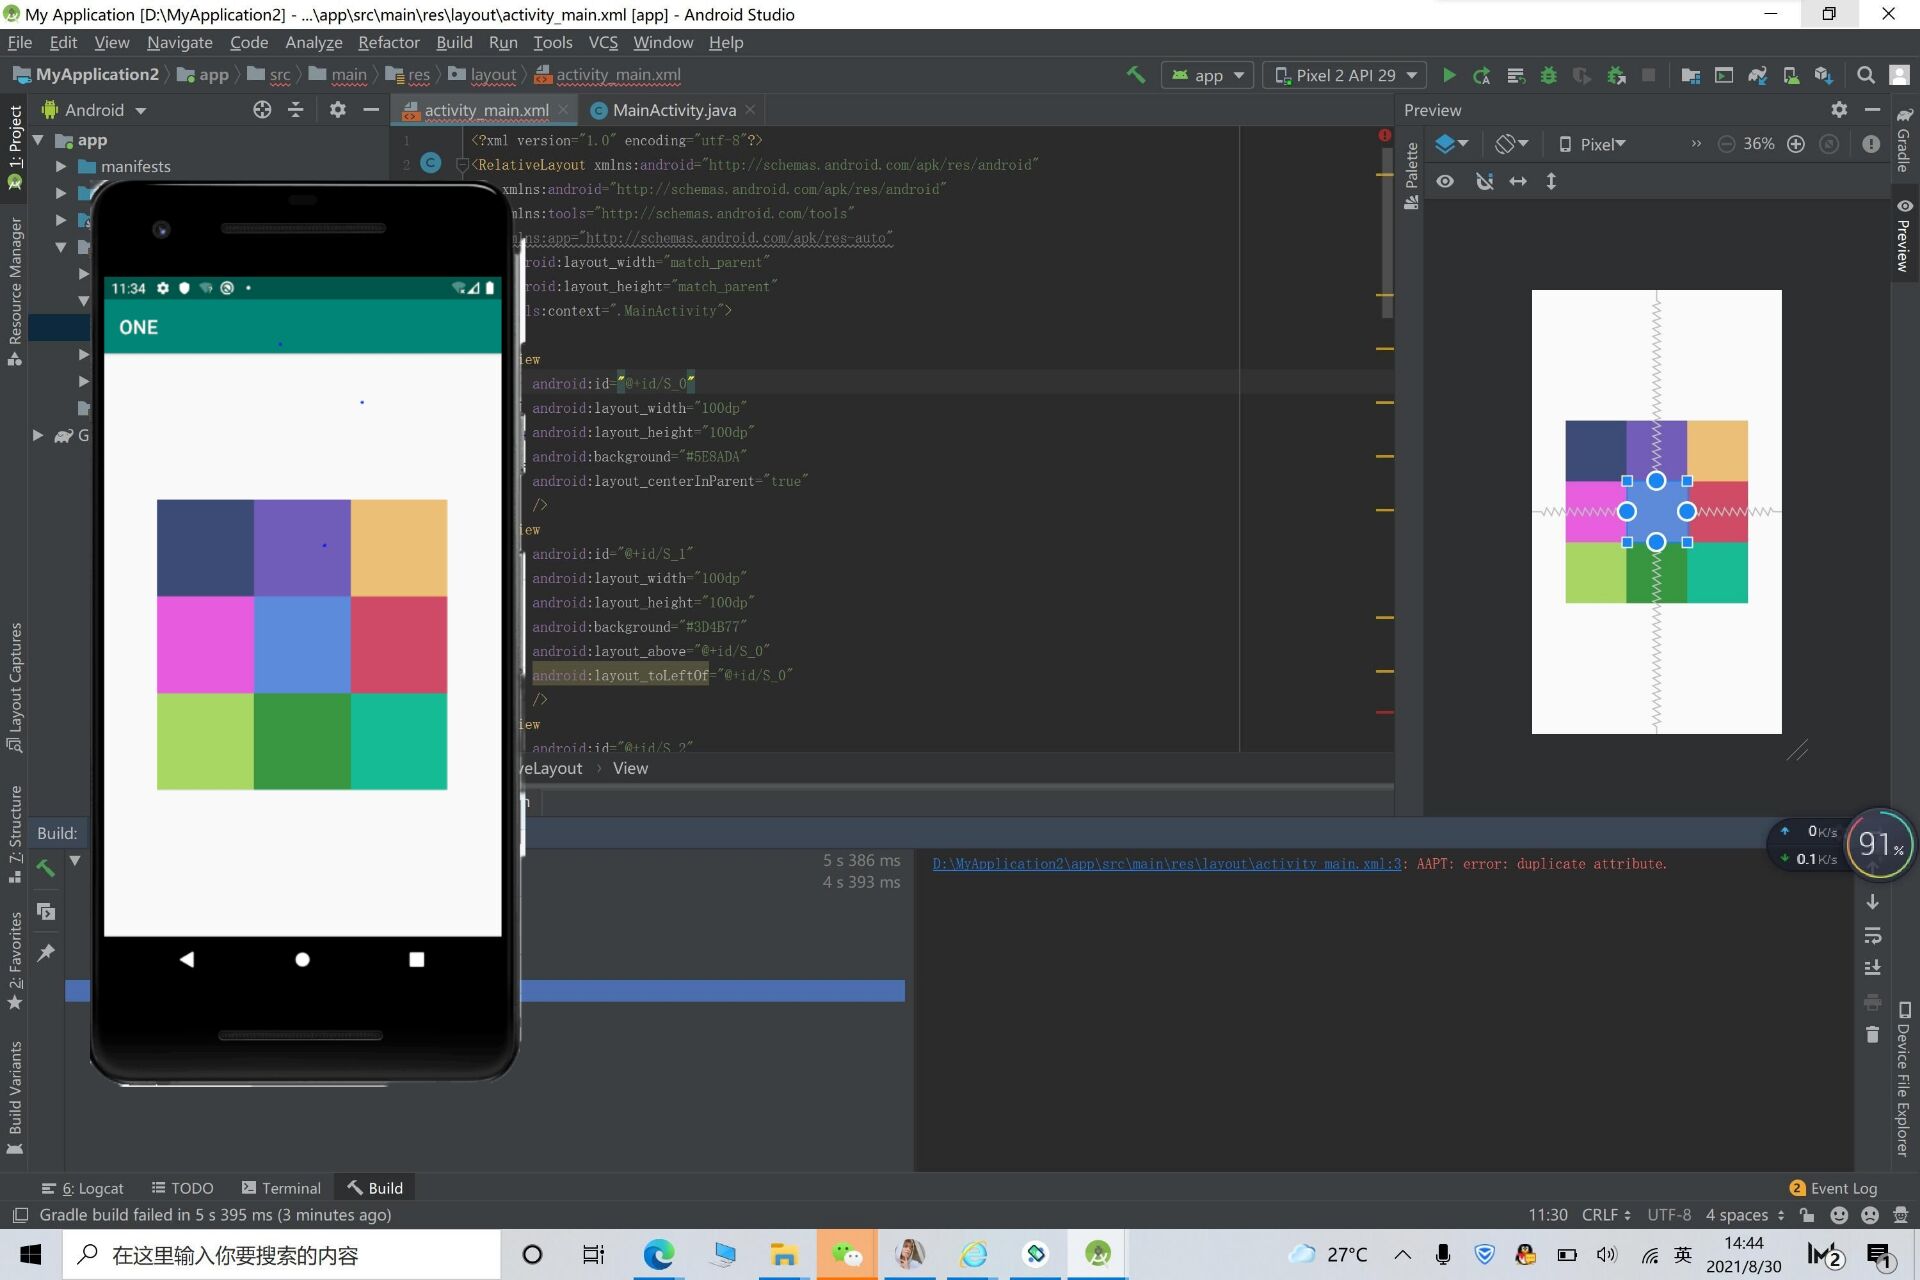1920x1280 pixels.
Task: Expand the manifests folder in project tree
Action: pos(61,166)
